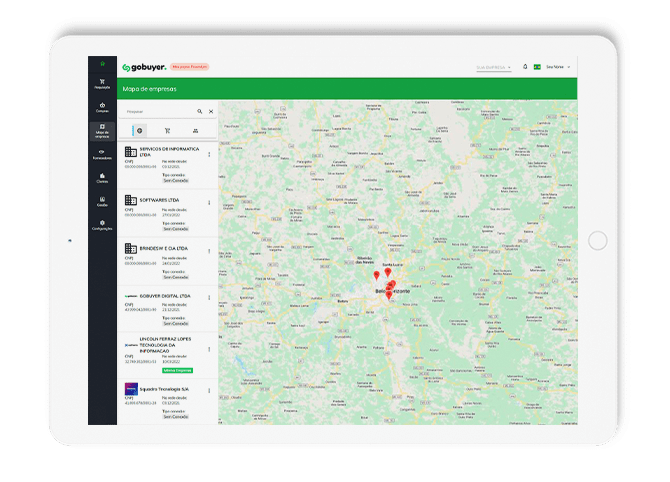Viewport: 670px width, 482px height.
Task: Open Clientes in the sidebar
Action: (102, 178)
